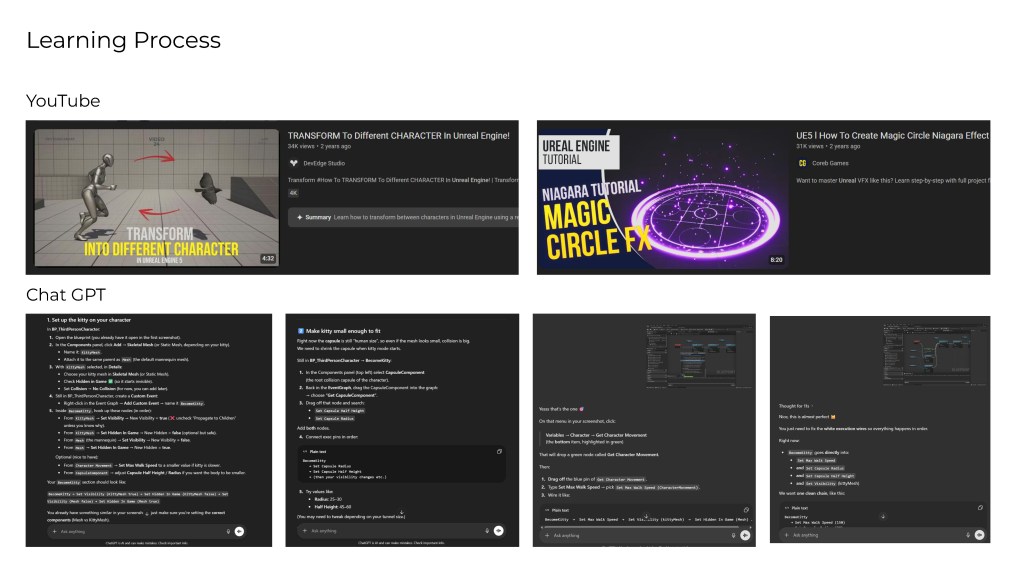
Task: Click the microphone icon in the first ChatGPT screenshot
Action: 227,532
